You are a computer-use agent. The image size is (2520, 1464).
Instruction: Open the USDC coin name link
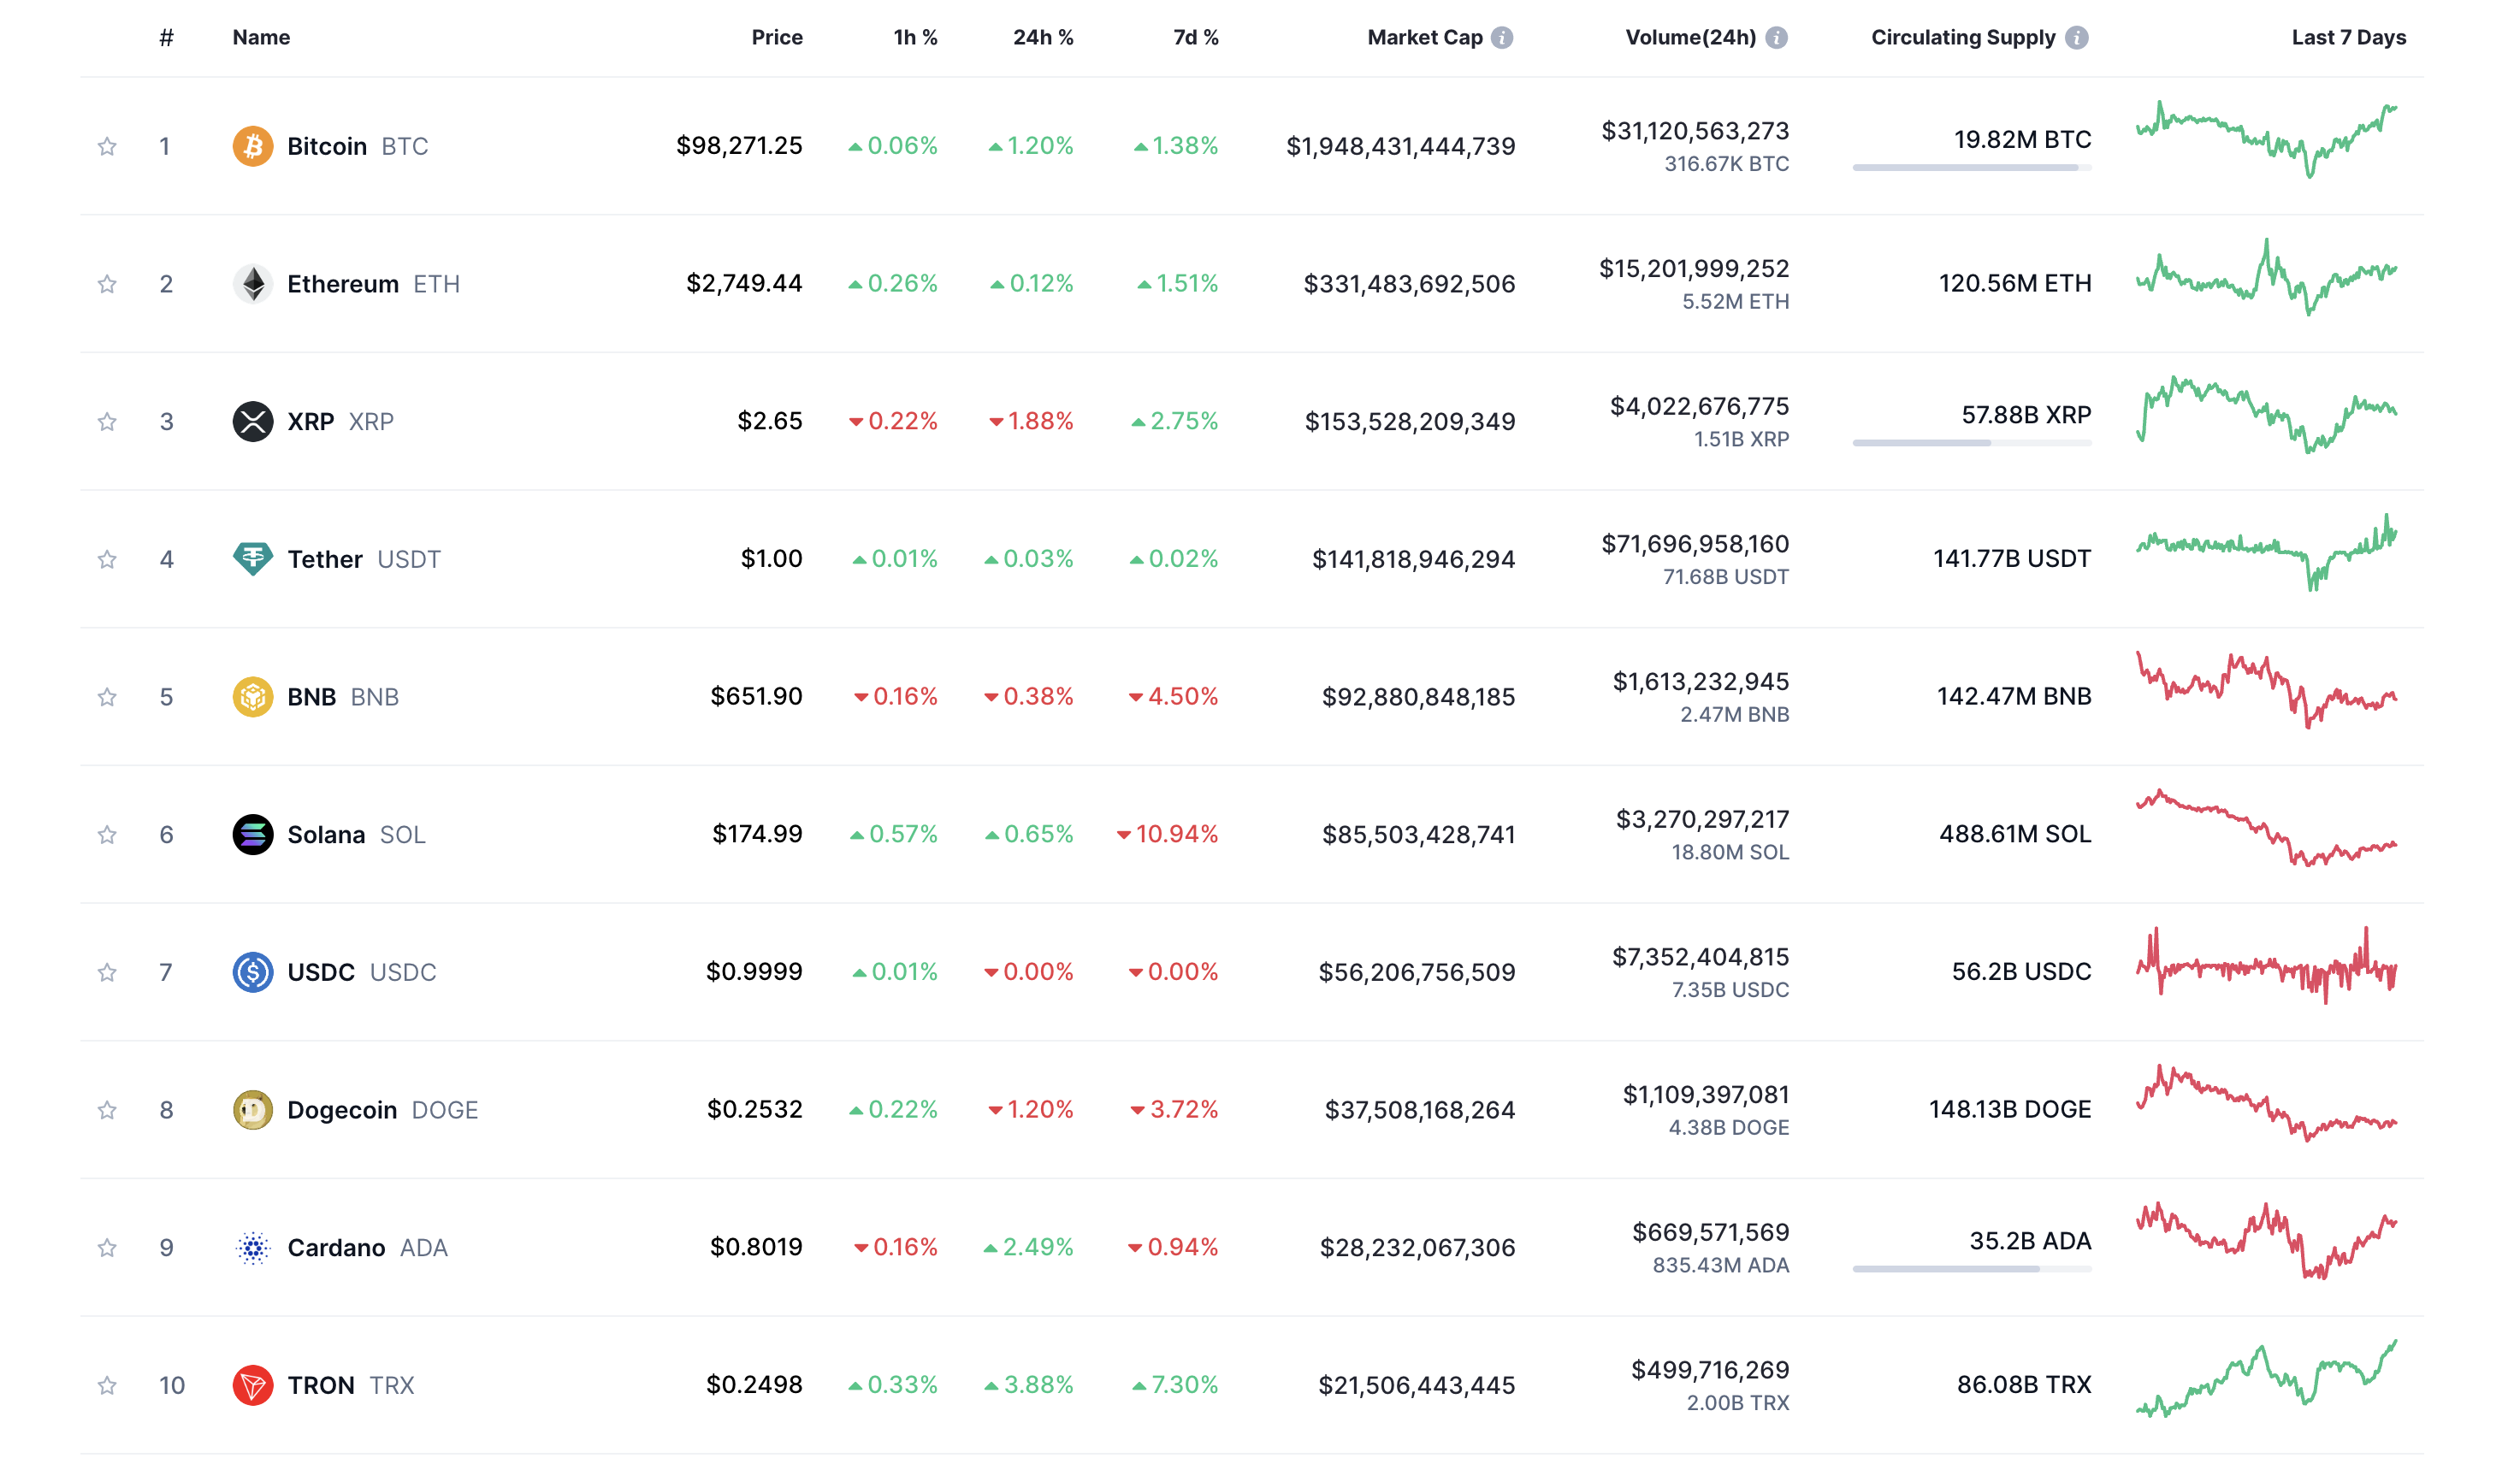click(320, 972)
